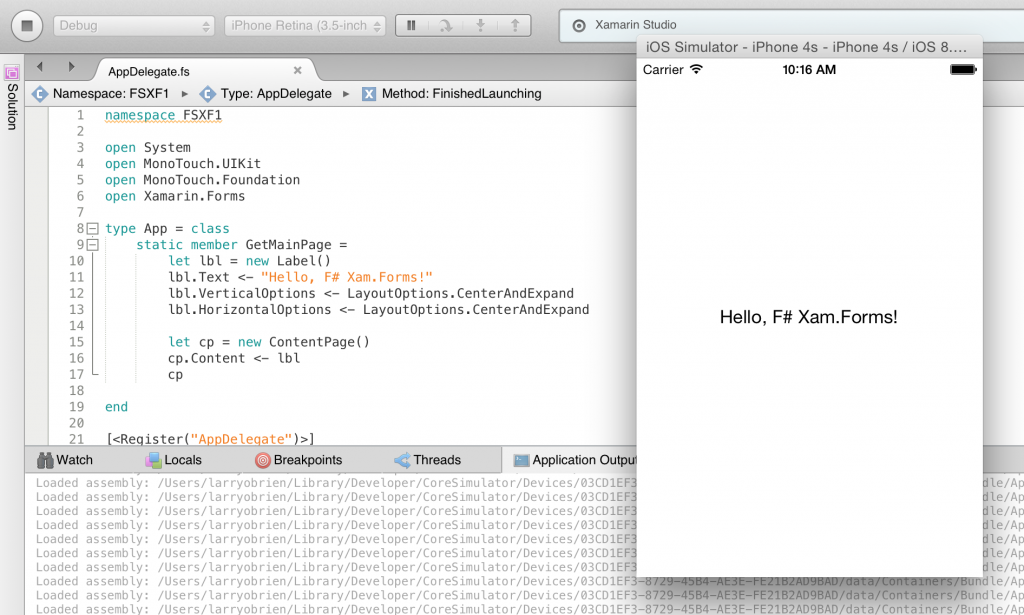Step over the current line
The height and width of the screenshot is (615, 1024).
pos(445,25)
